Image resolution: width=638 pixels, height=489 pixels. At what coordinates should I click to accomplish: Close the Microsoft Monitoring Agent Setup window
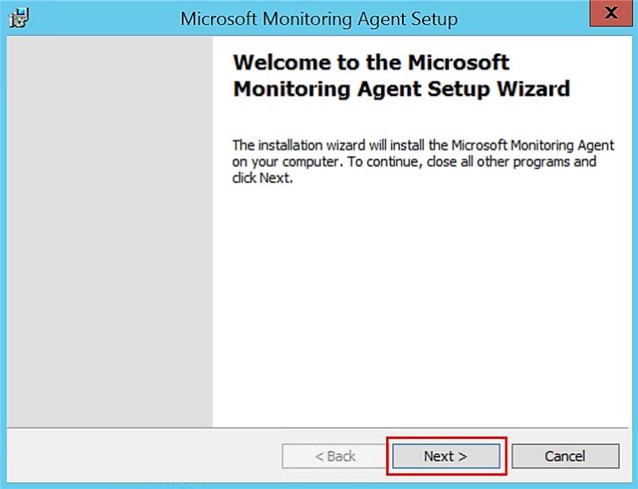click(x=611, y=13)
